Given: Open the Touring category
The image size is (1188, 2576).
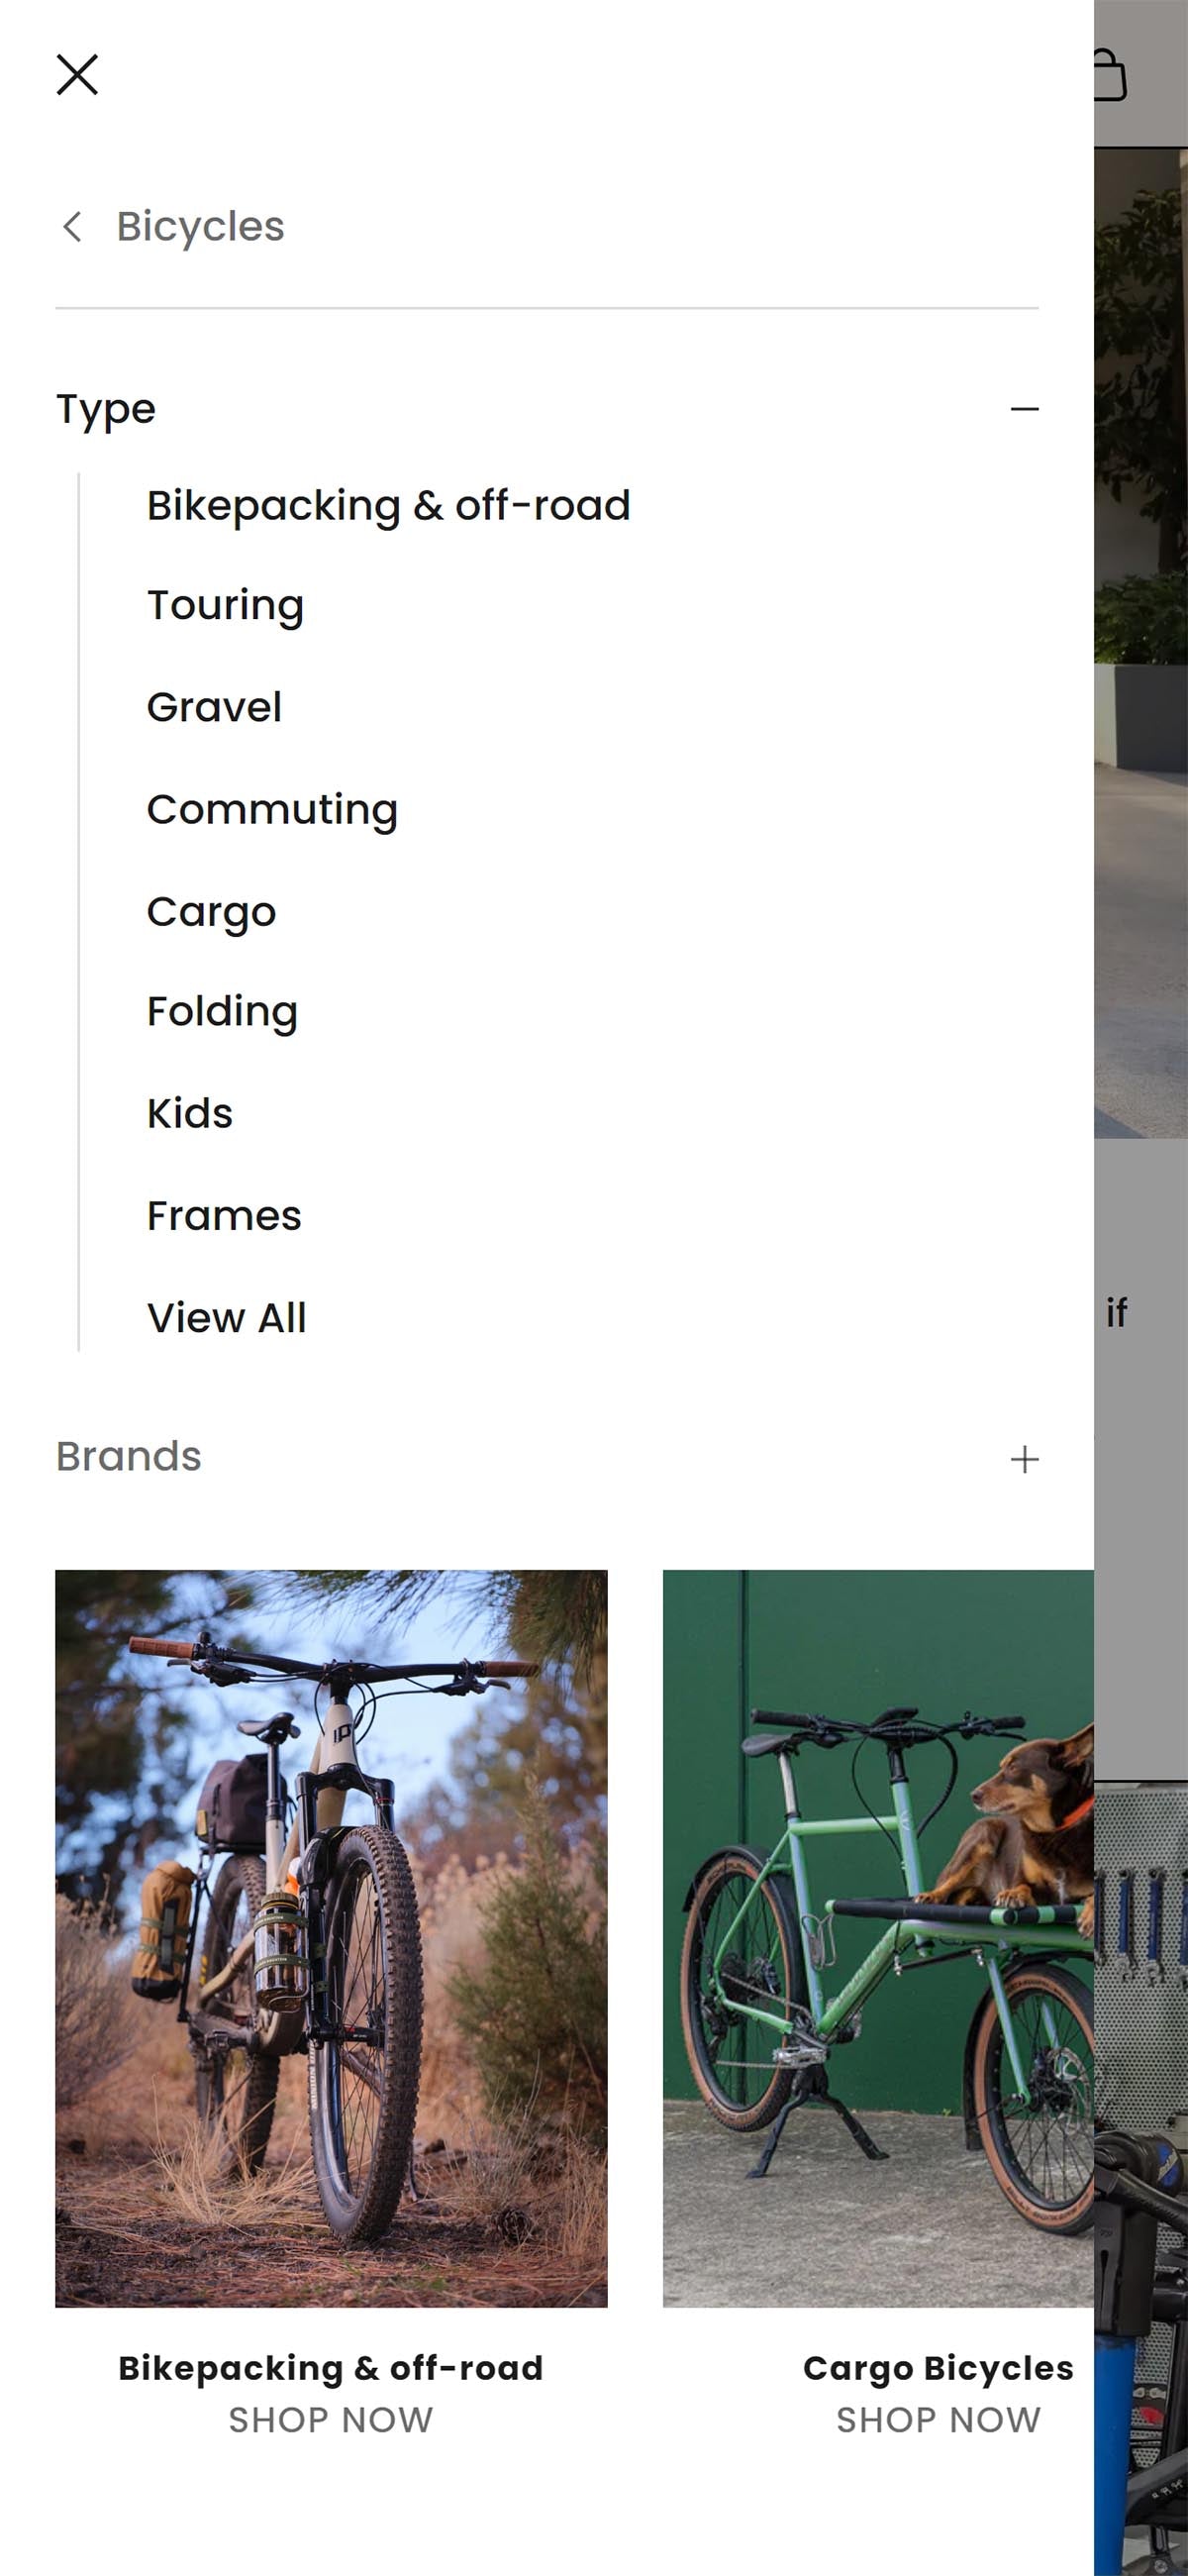Looking at the screenshot, I should 225,606.
